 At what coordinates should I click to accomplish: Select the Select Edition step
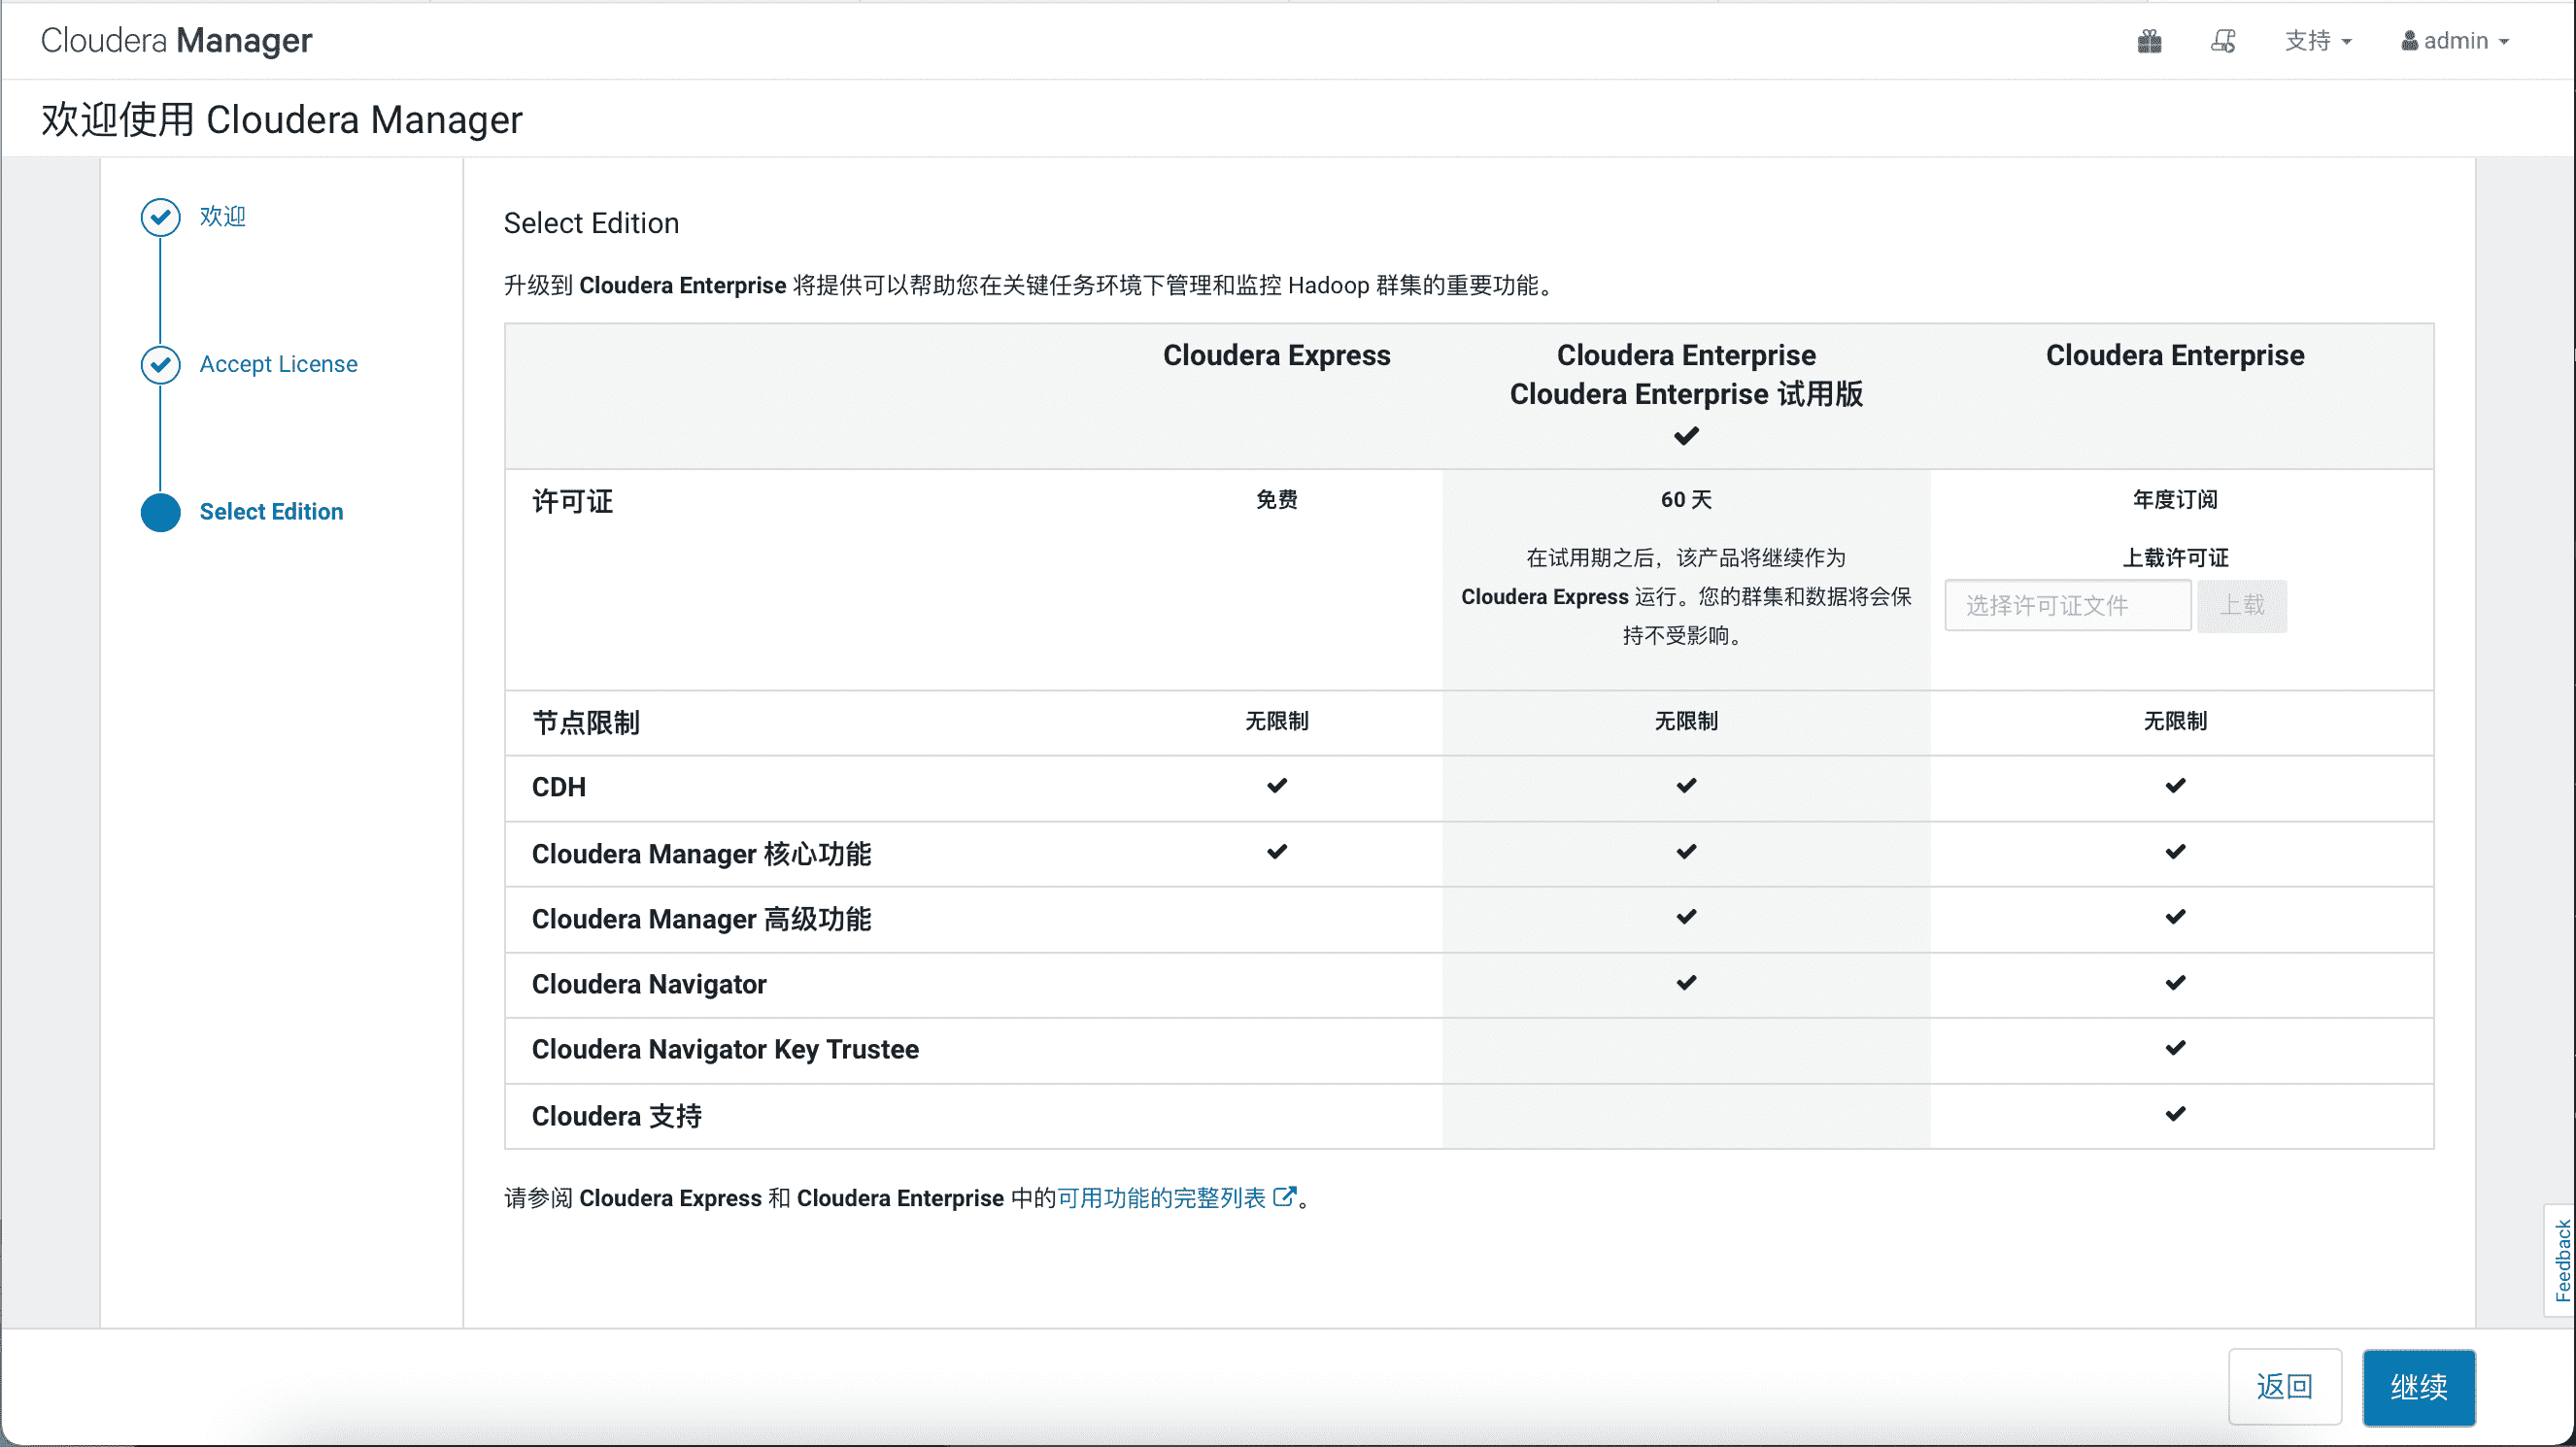(271, 511)
